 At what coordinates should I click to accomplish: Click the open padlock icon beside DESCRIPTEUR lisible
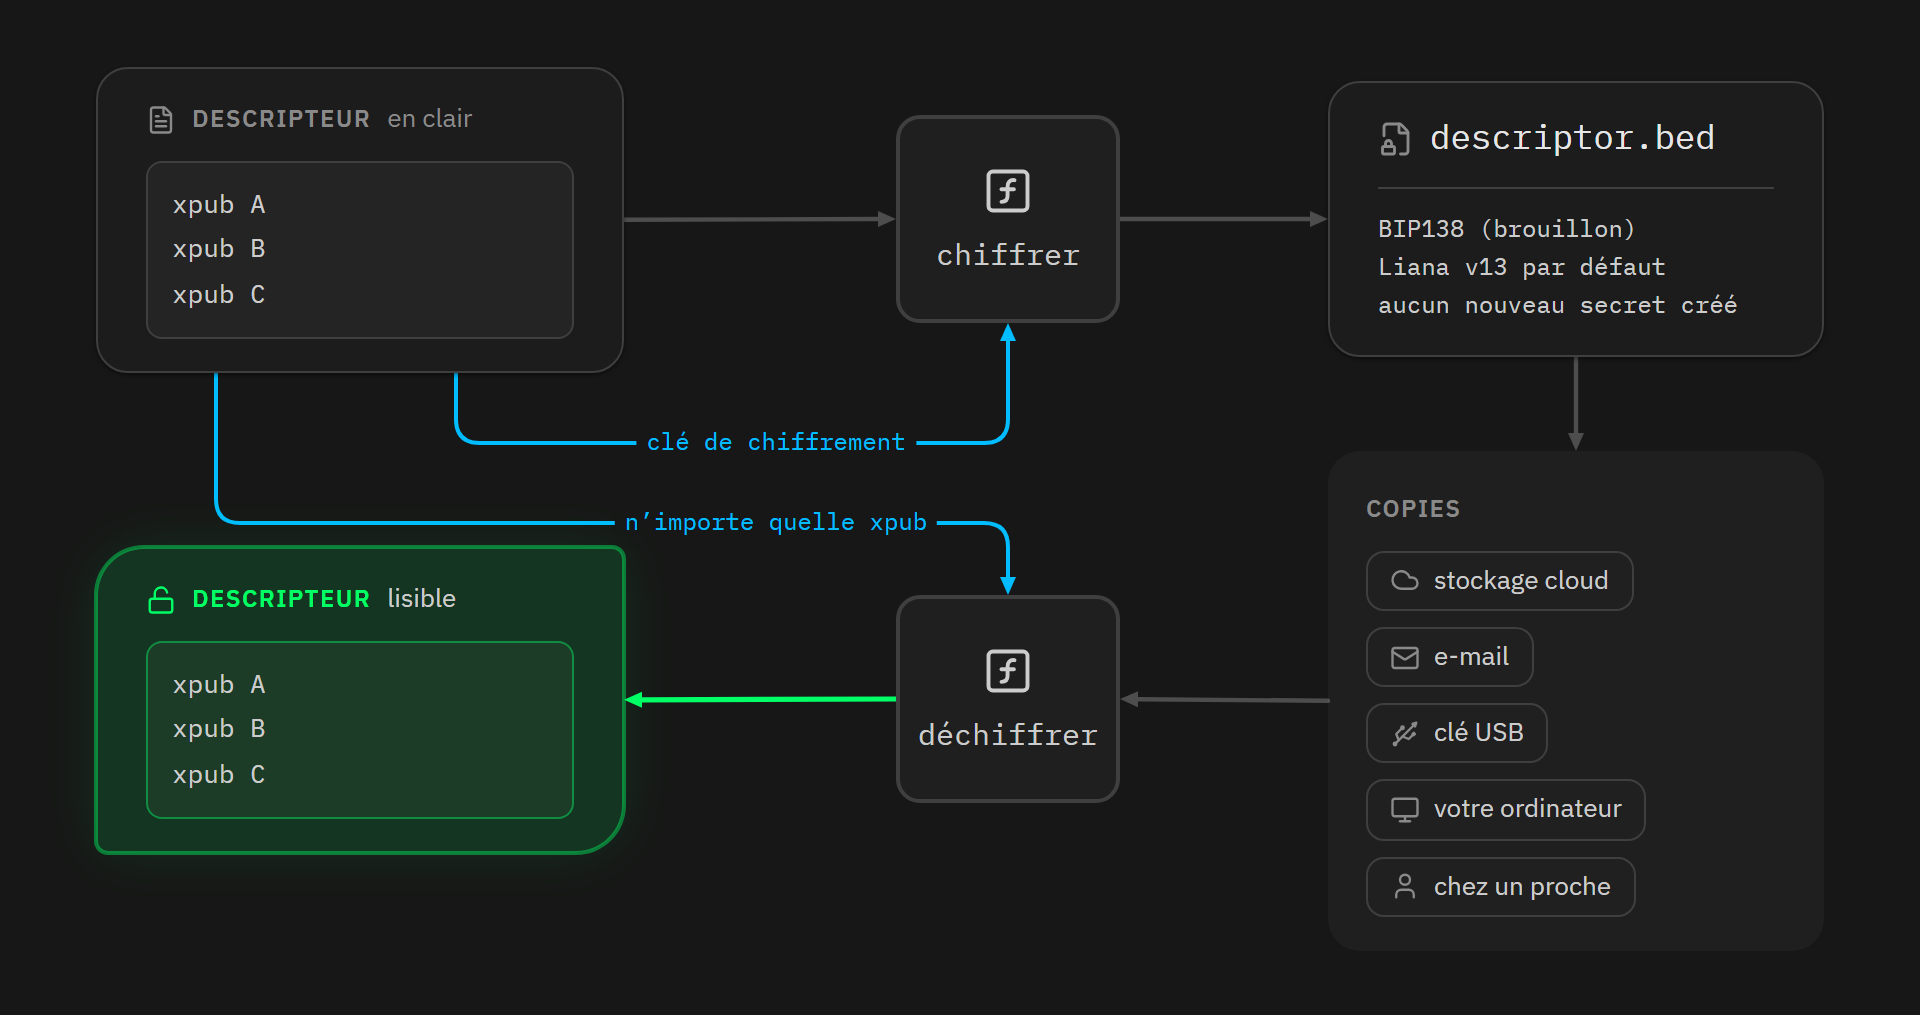[161, 599]
